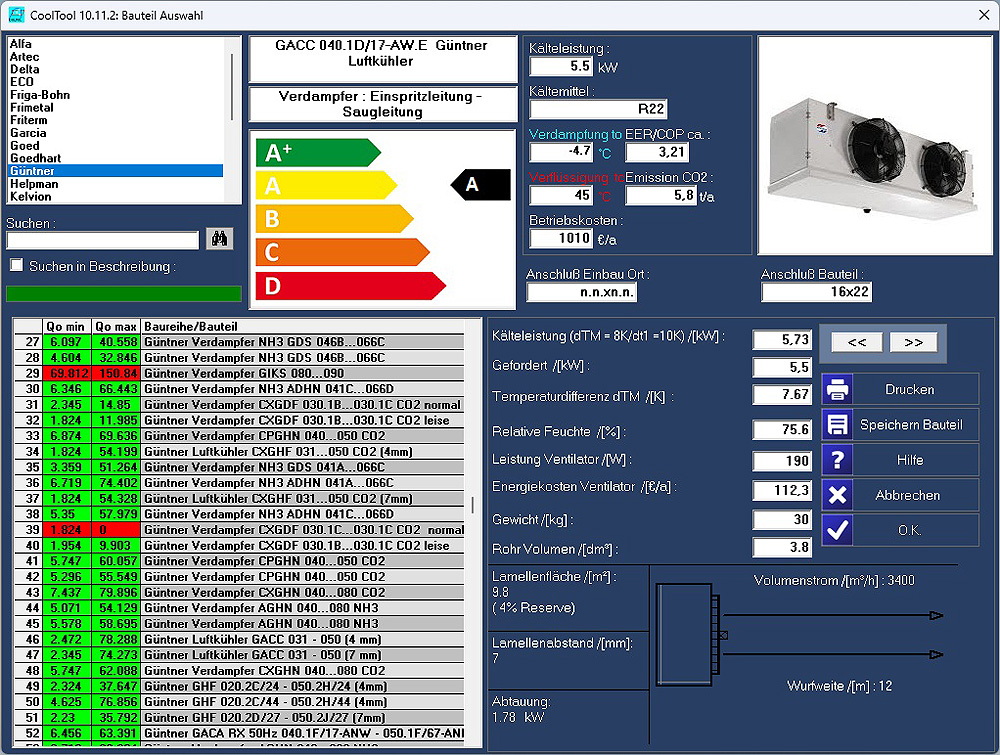Click Abbrechen to cancel
1000x755 pixels.
coord(900,495)
